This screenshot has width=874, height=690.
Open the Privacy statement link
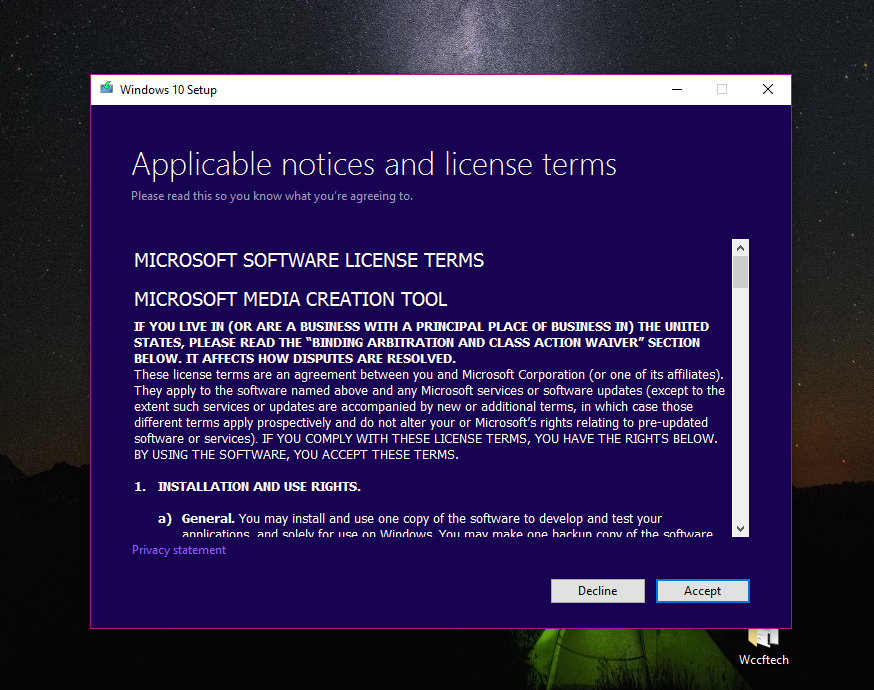tap(179, 550)
